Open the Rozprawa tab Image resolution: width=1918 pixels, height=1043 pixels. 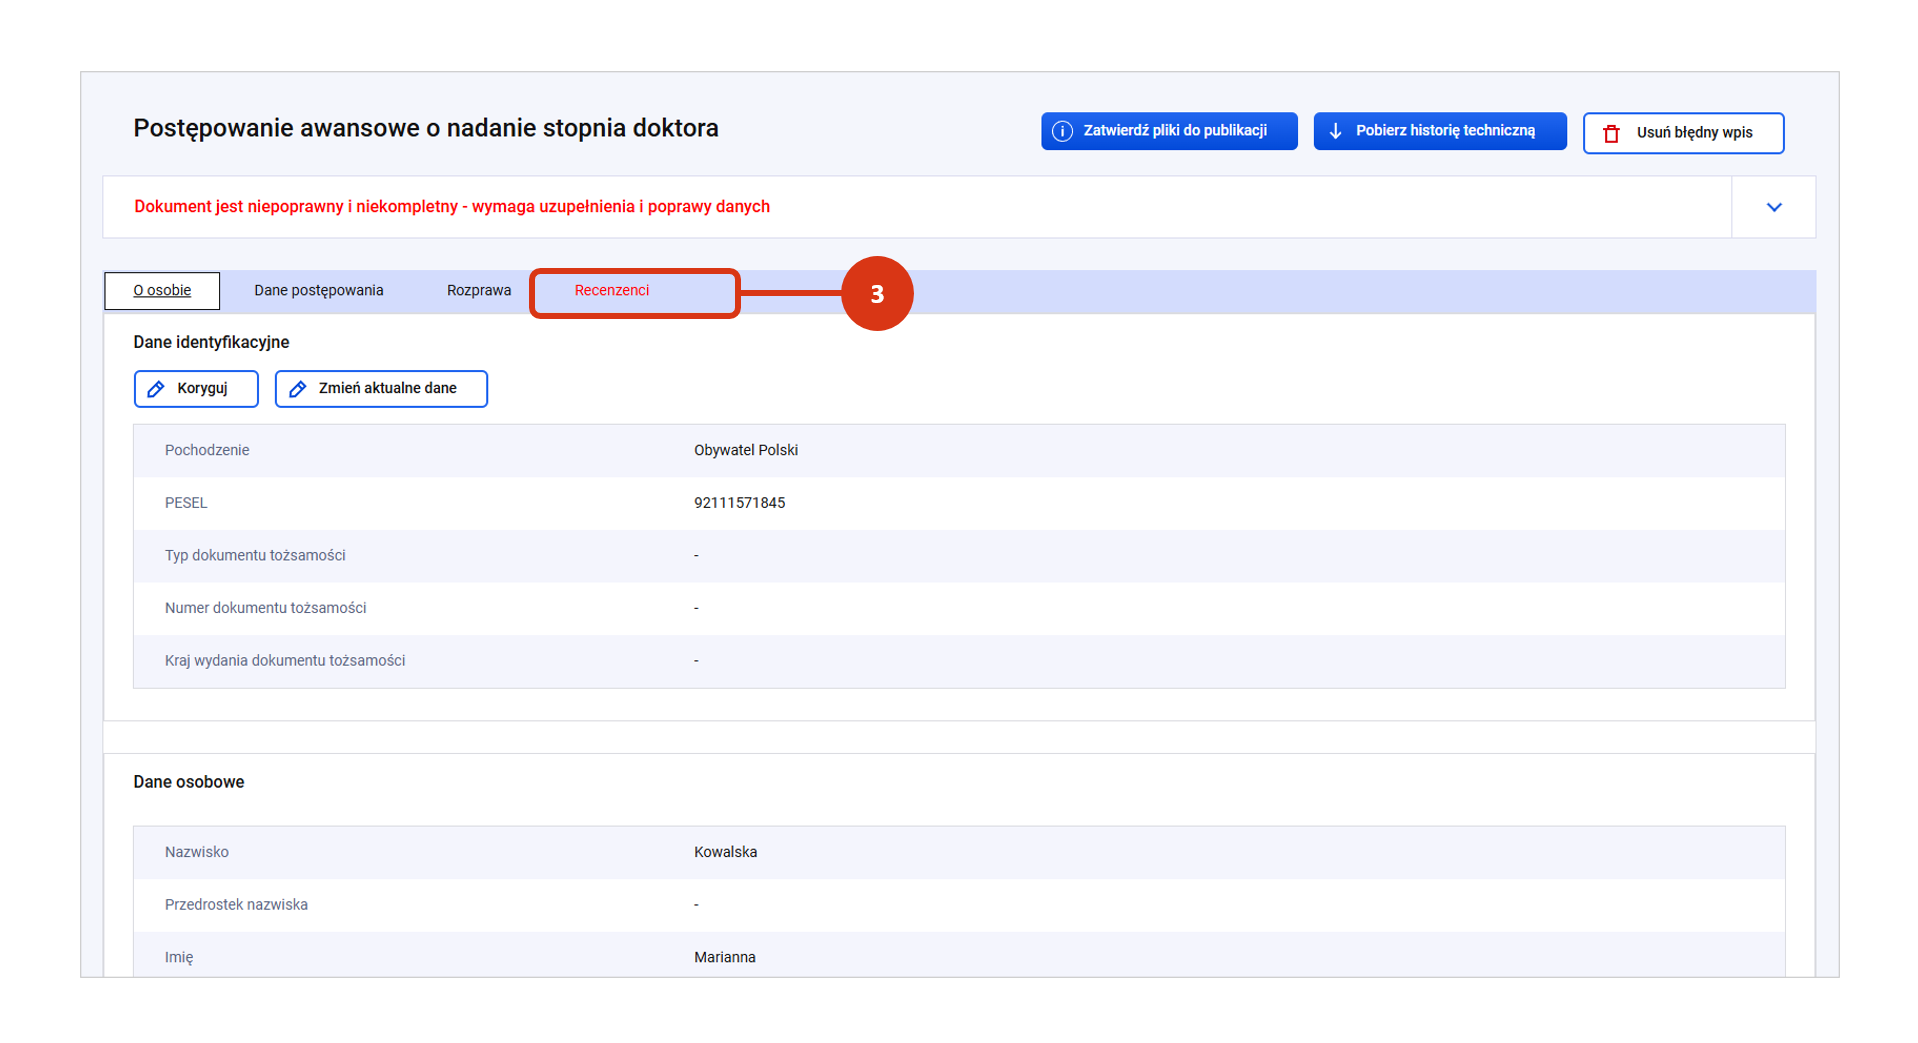pyautogui.click(x=478, y=291)
